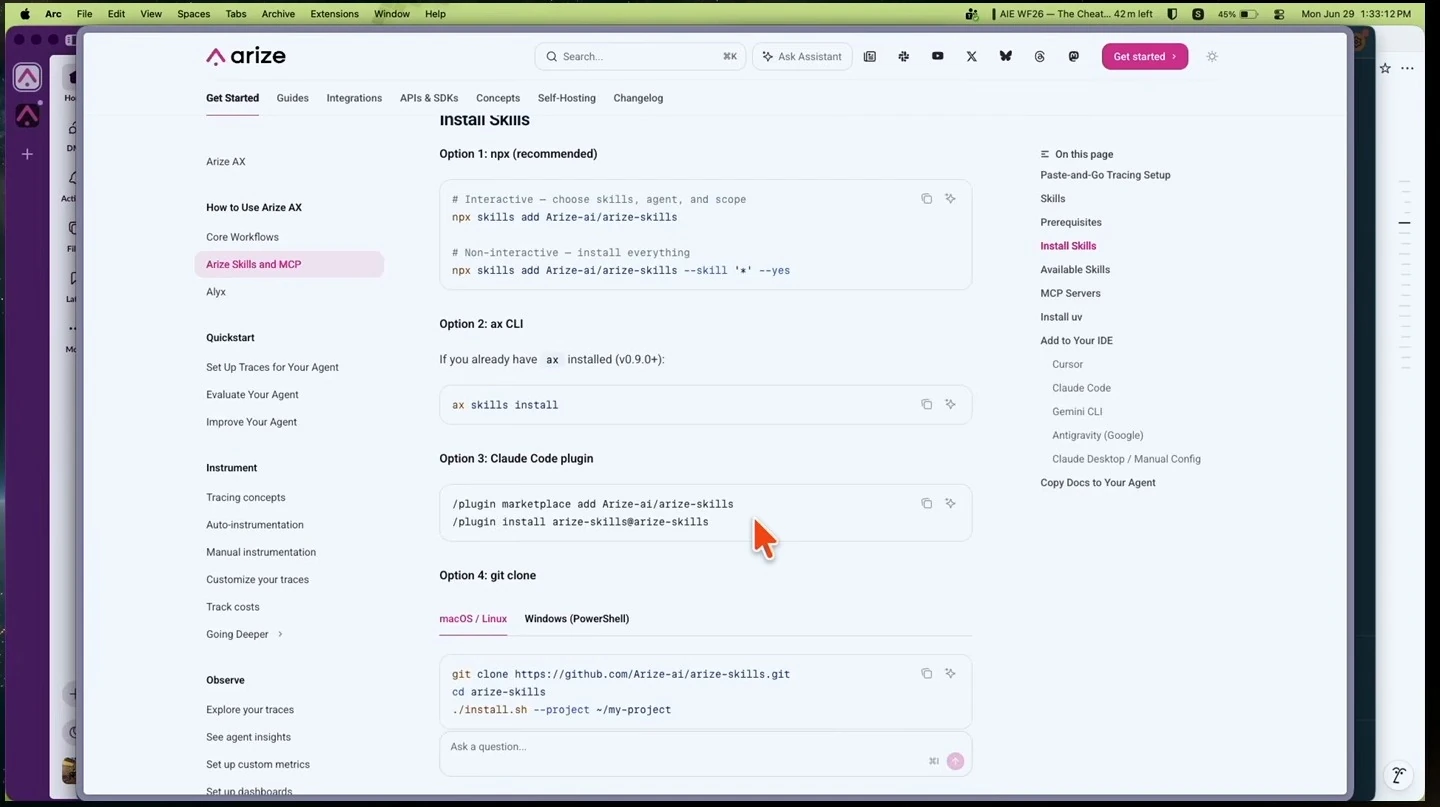Open the X (Twitter) icon link
Screen dimensions: 1440x807
pos(972,57)
